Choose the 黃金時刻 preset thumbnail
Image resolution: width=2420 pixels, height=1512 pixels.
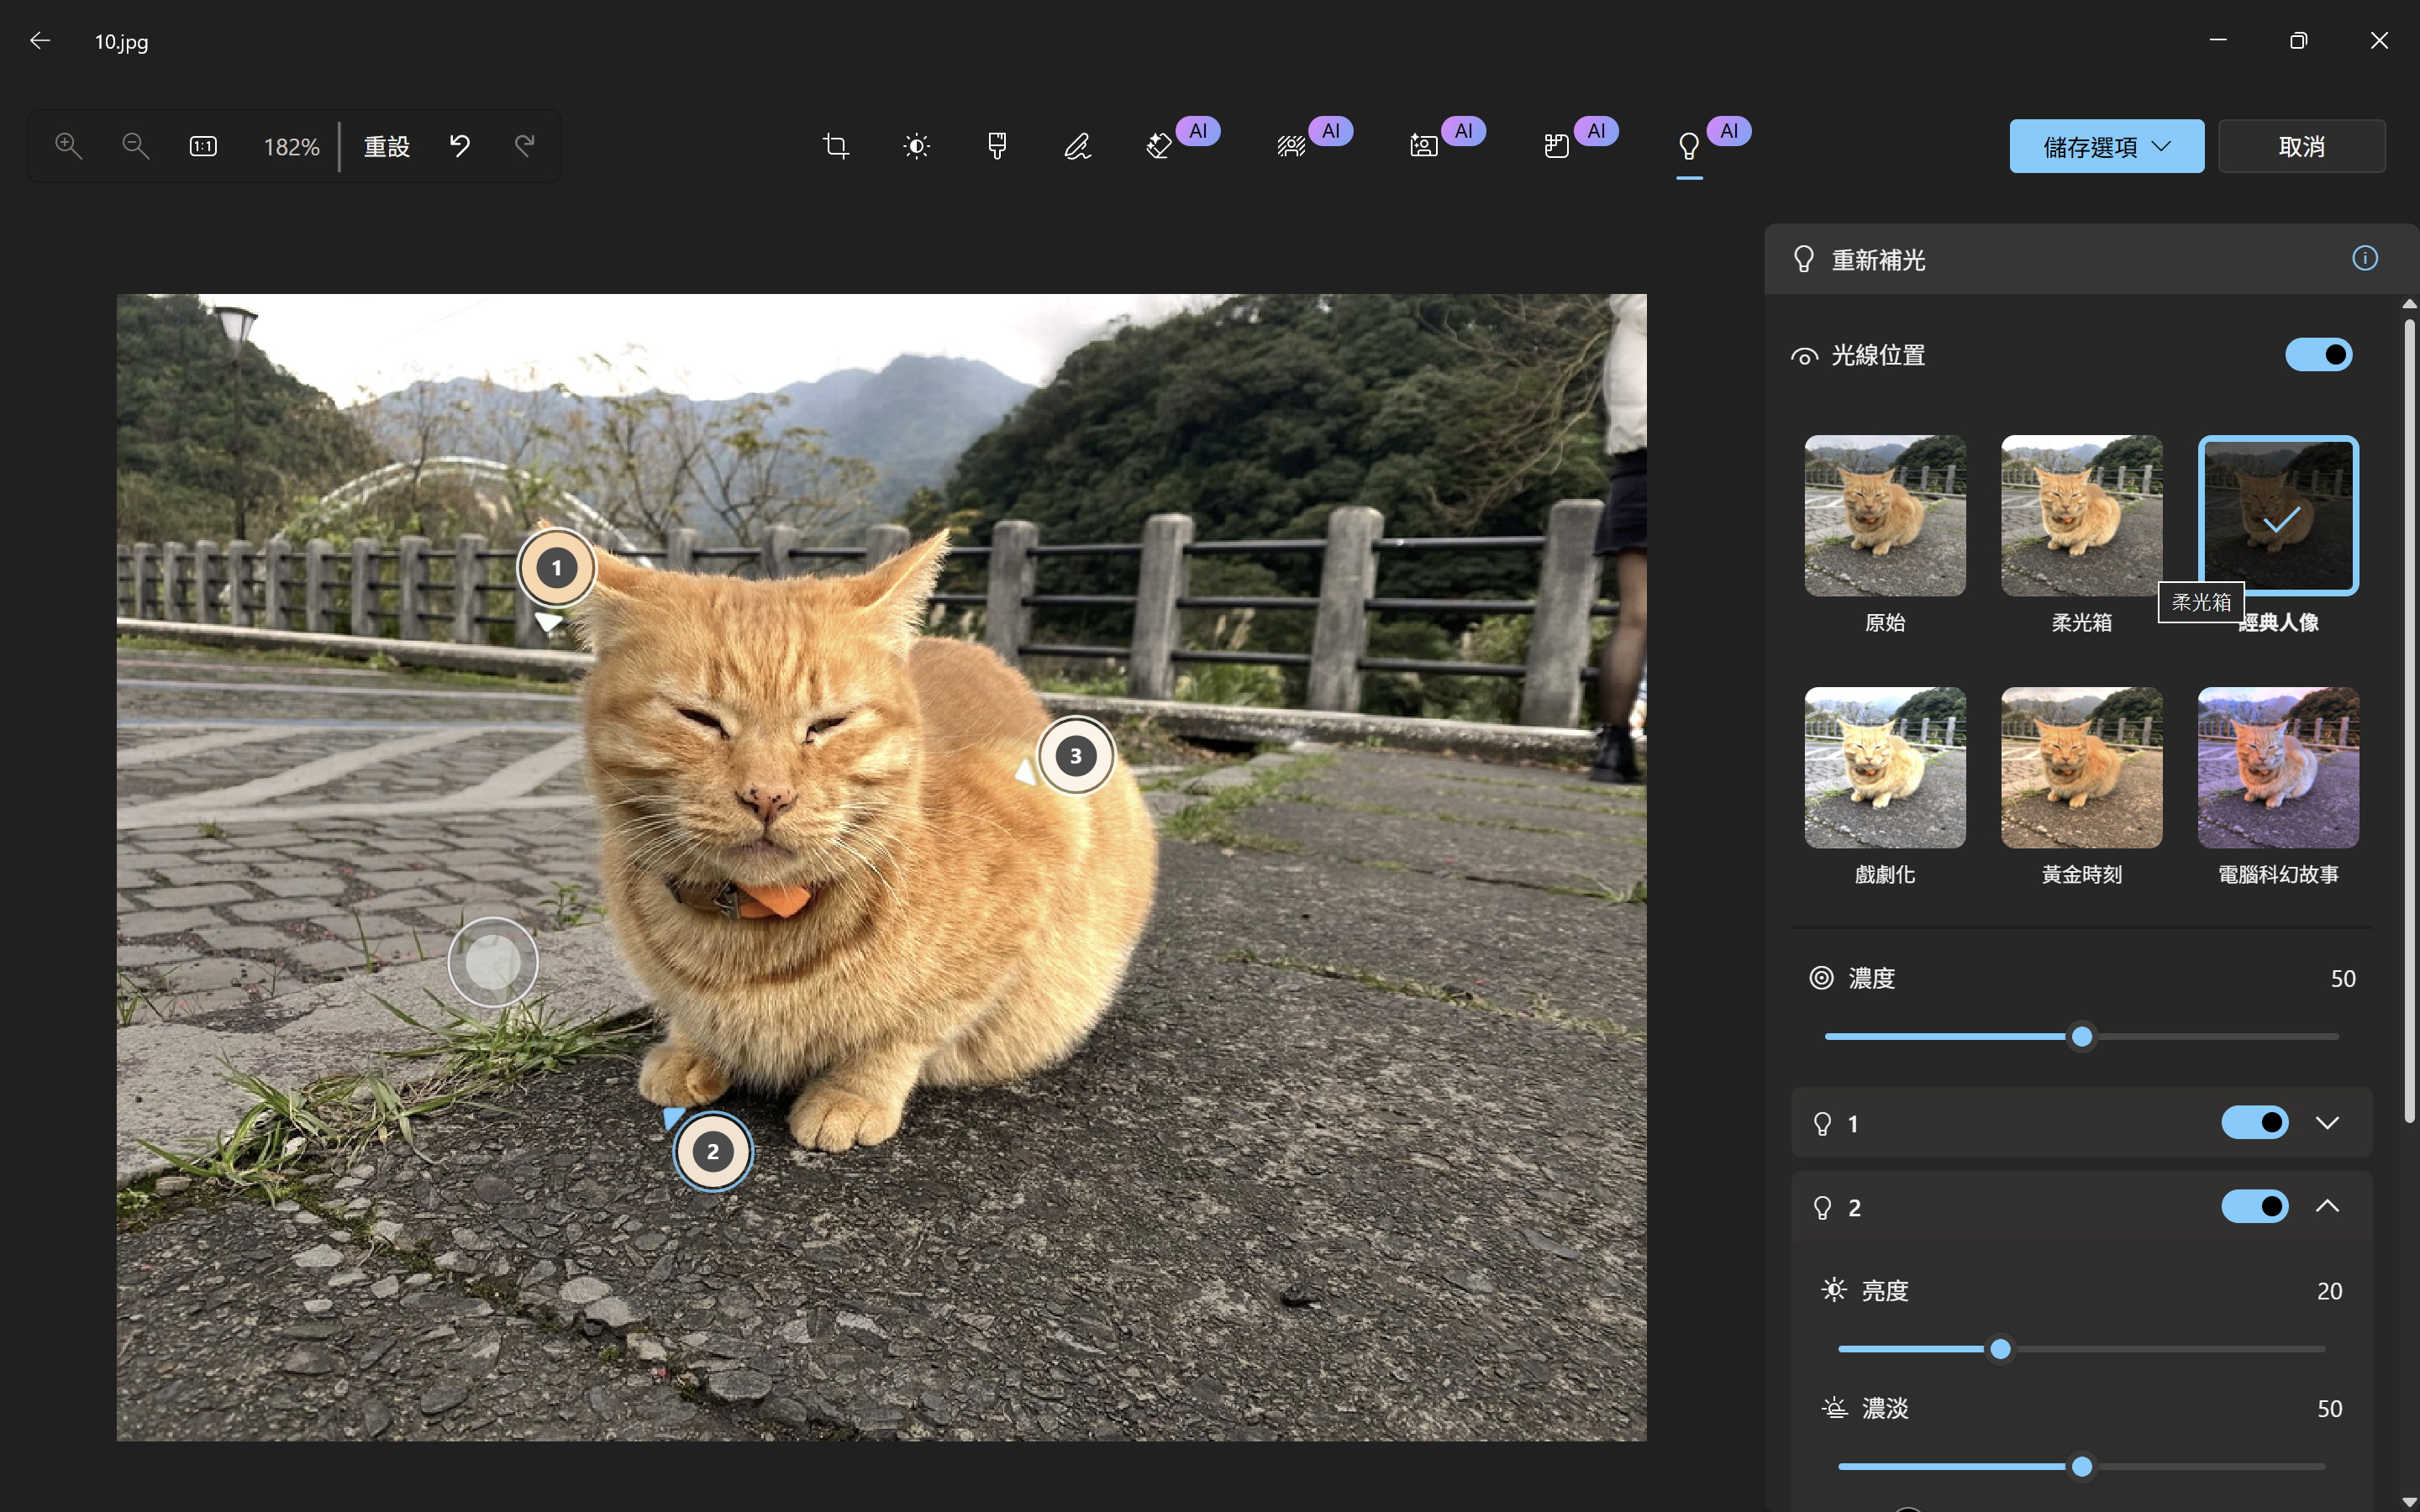2081,768
